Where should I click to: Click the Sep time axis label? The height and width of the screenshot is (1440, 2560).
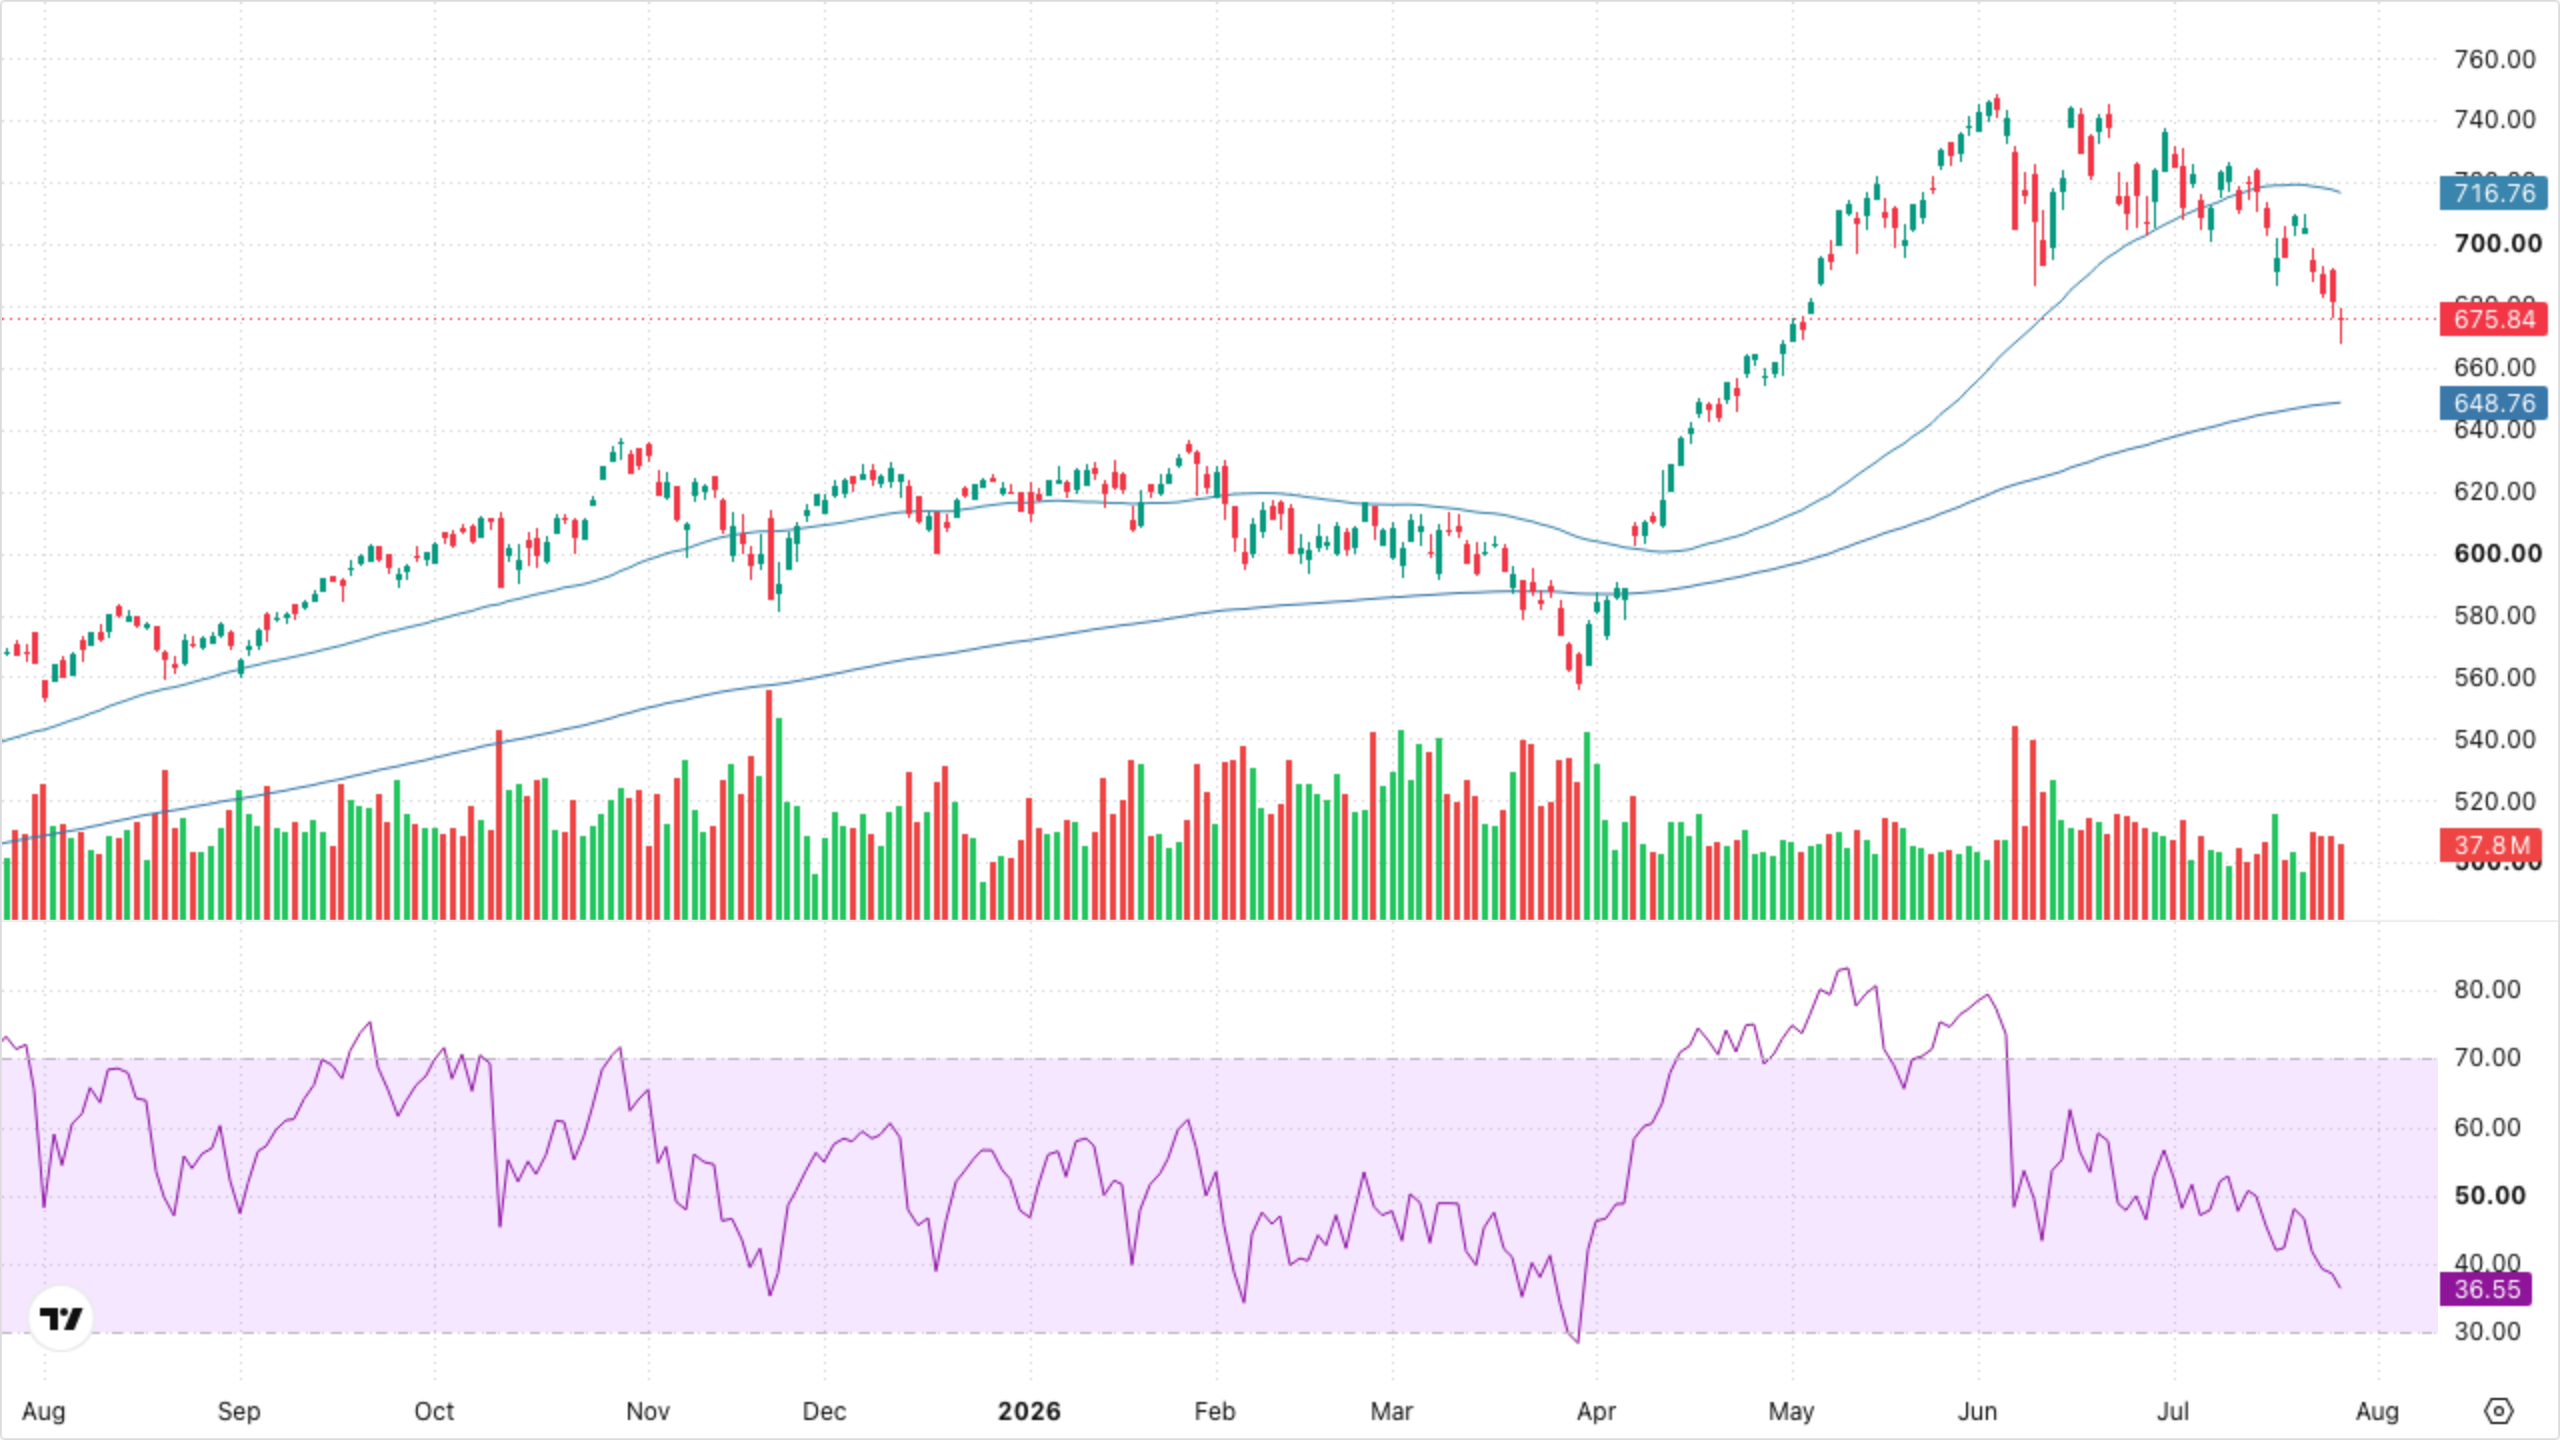point(238,1411)
